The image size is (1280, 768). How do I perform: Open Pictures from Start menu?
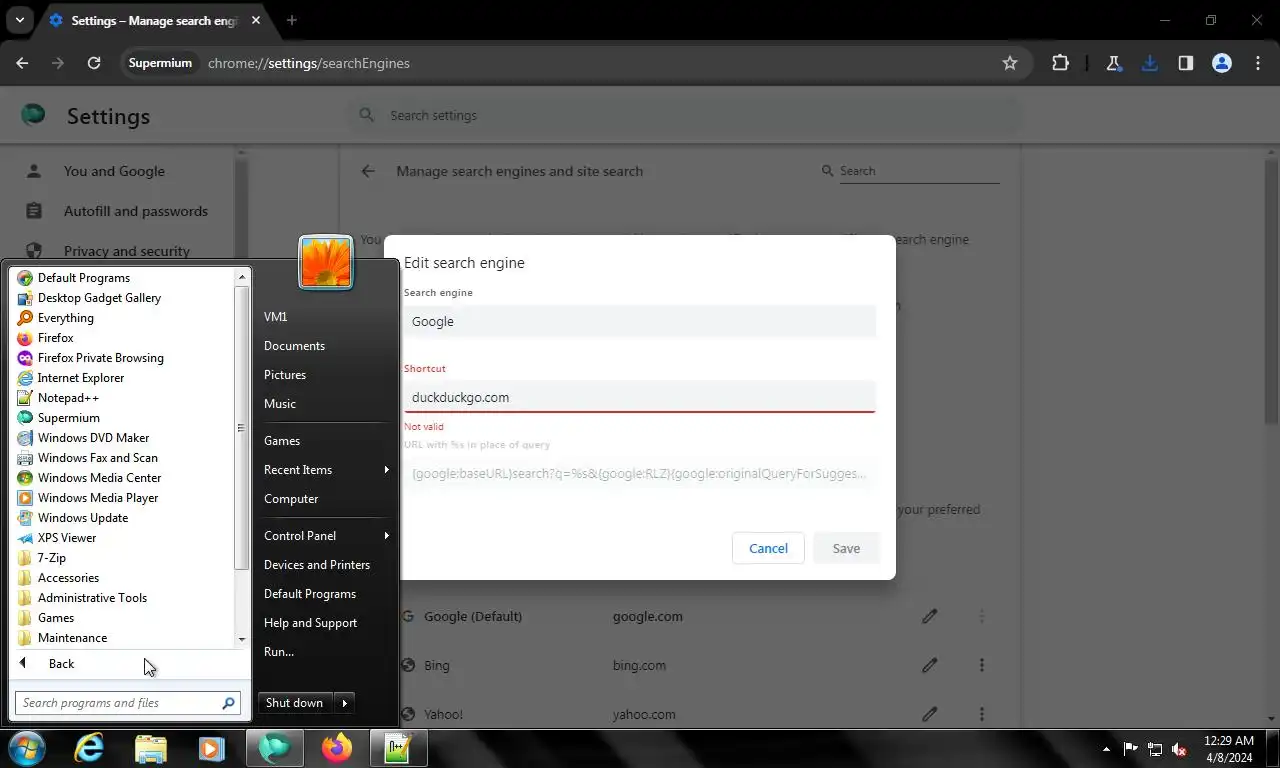[285, 375]
